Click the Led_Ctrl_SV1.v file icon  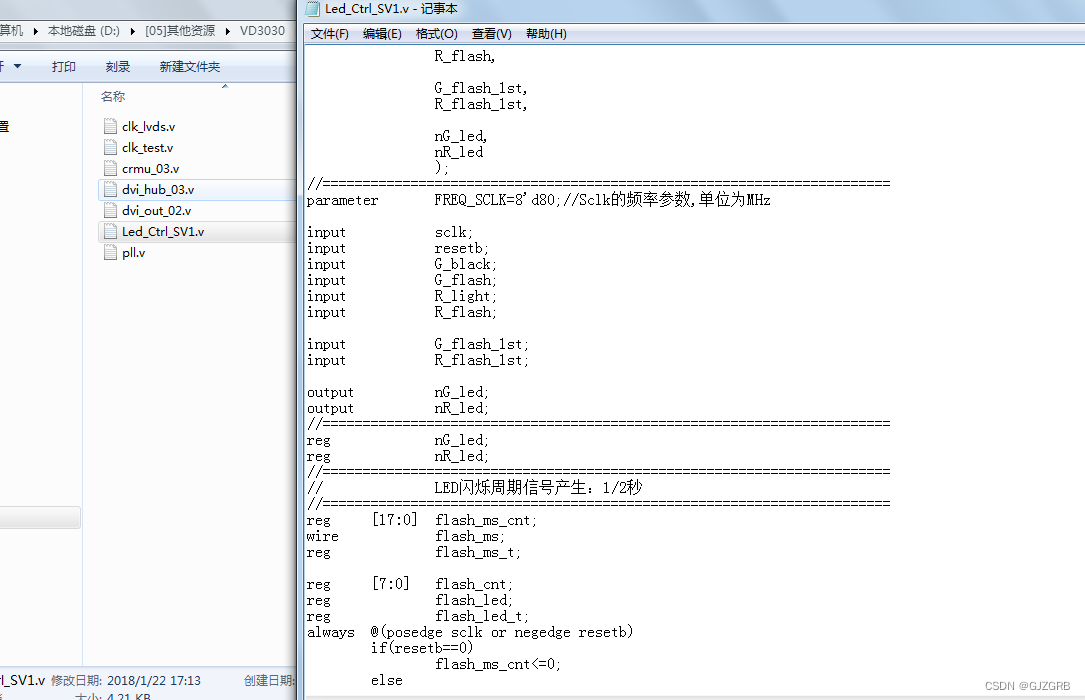coord(110,231)
